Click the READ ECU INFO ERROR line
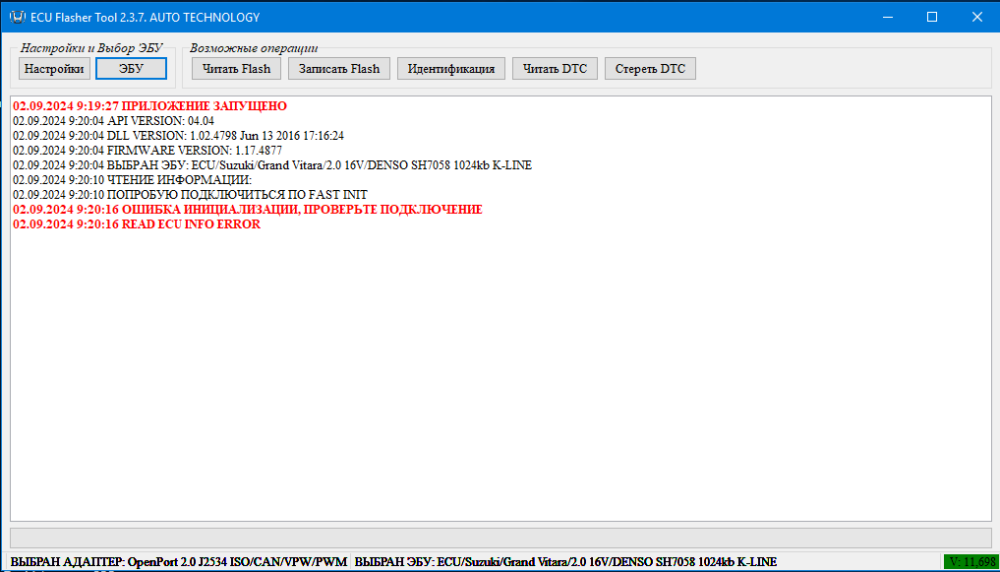Screen dimensions: 1000x572 point(136,225)
